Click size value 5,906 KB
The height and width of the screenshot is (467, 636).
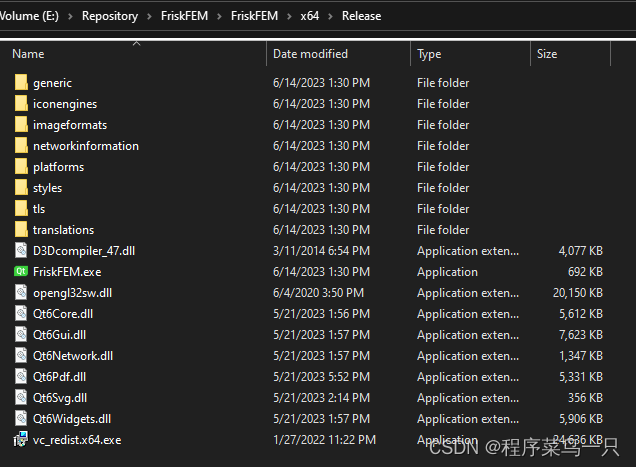(581, 419)
